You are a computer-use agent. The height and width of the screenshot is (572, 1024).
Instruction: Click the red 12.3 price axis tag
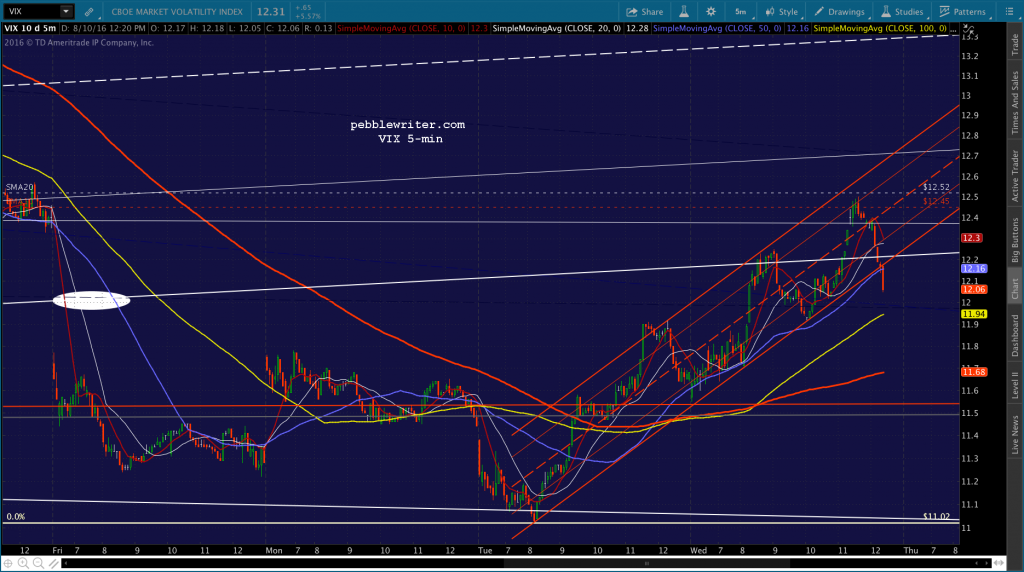(x=971, y=238)
